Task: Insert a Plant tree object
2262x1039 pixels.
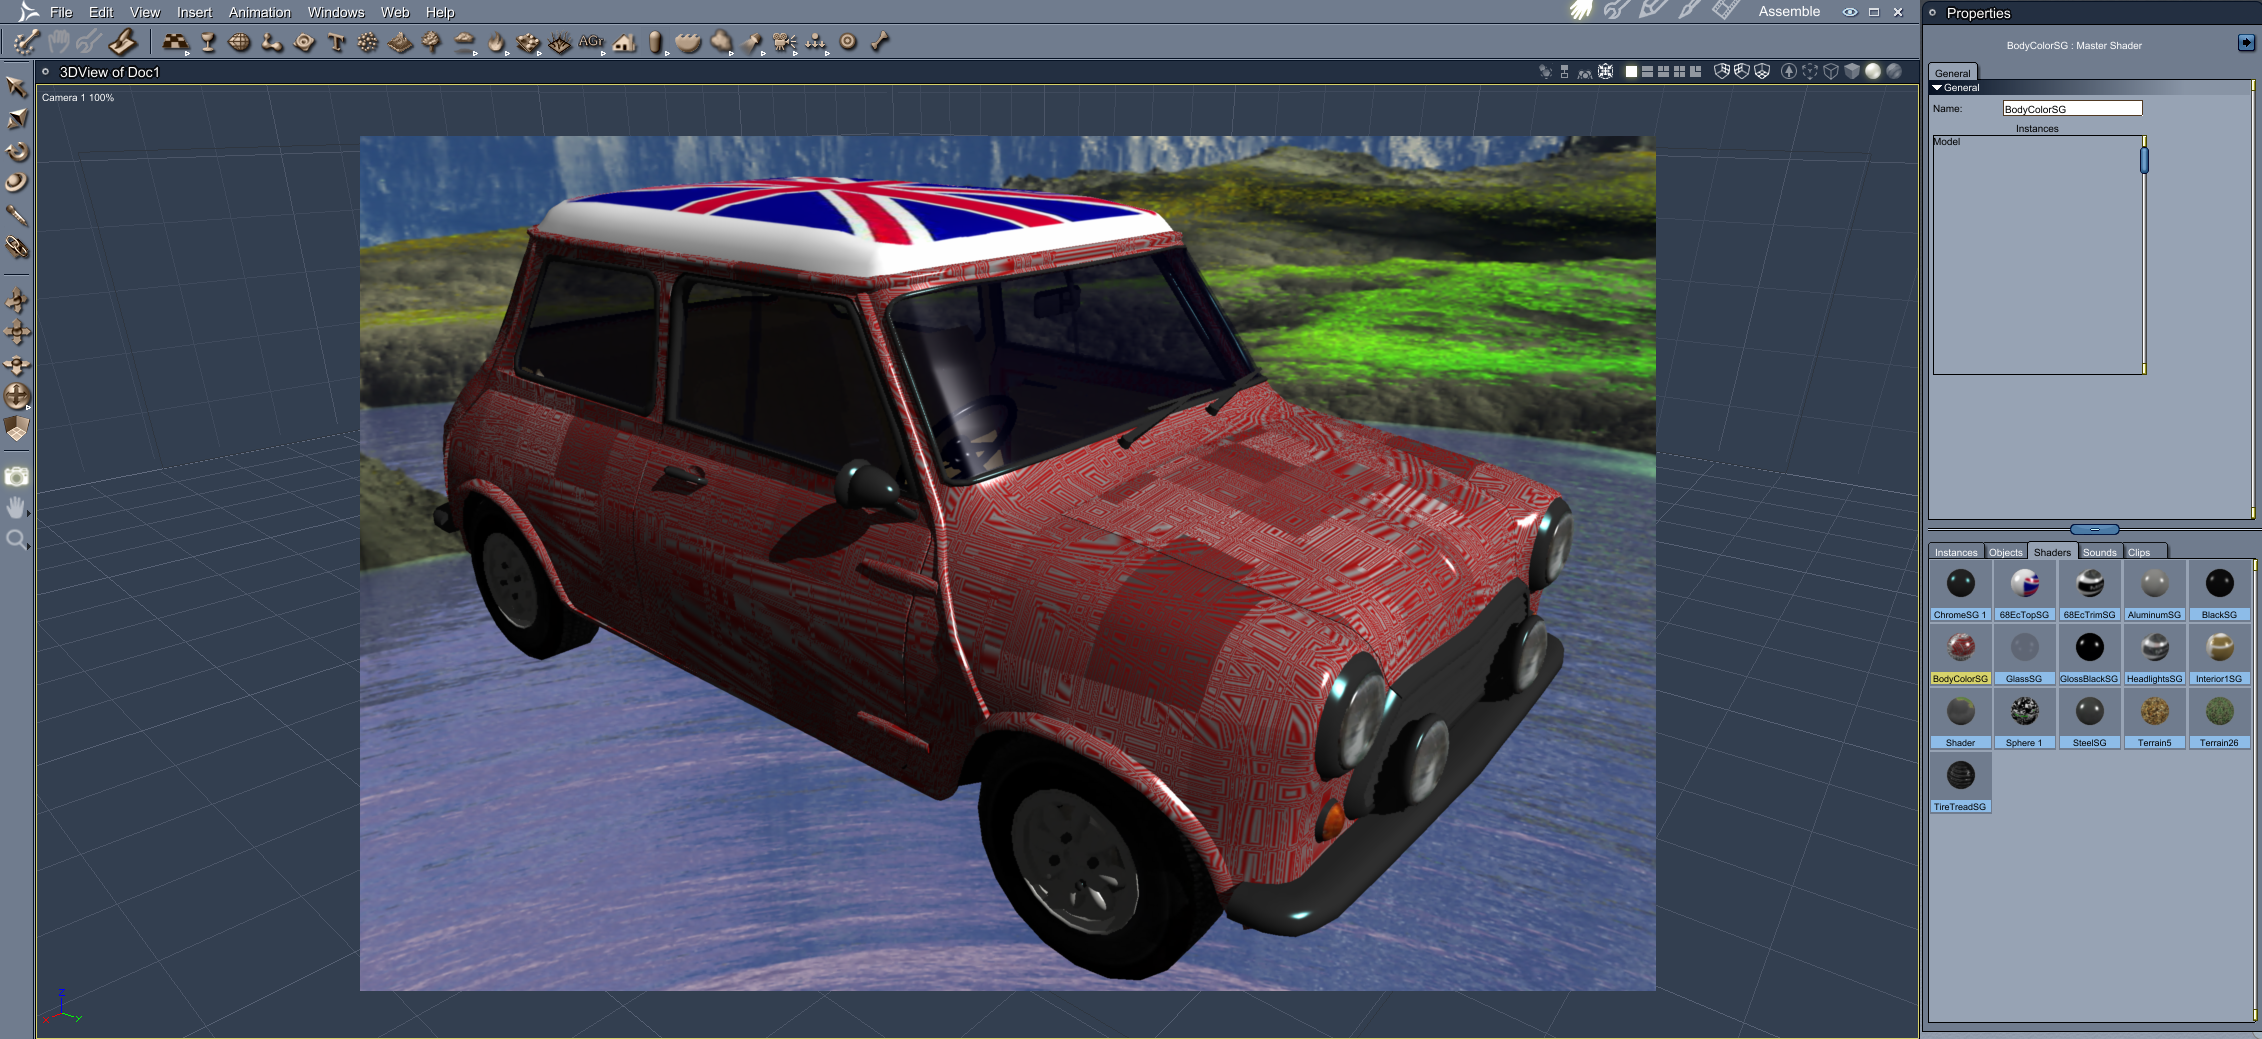Action: 431,42
